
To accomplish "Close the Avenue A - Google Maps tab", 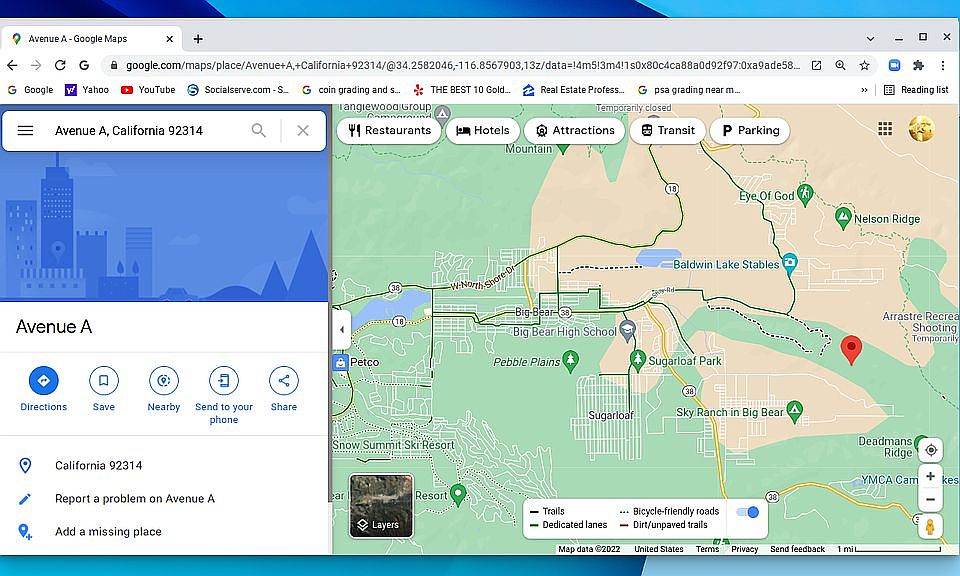I will click(170, 39).
